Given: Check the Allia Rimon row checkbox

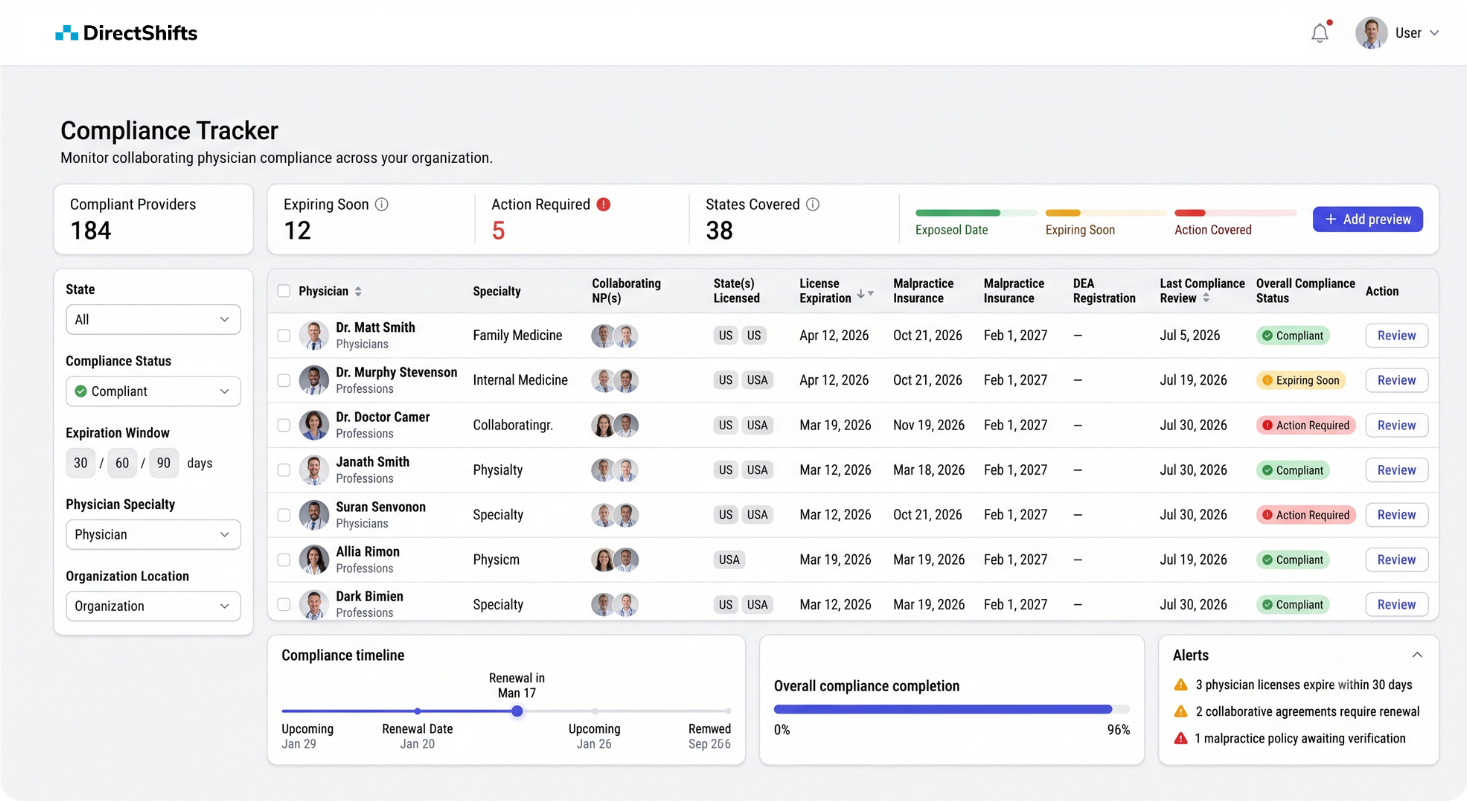Looking at the screenshot, I should 284,560.
